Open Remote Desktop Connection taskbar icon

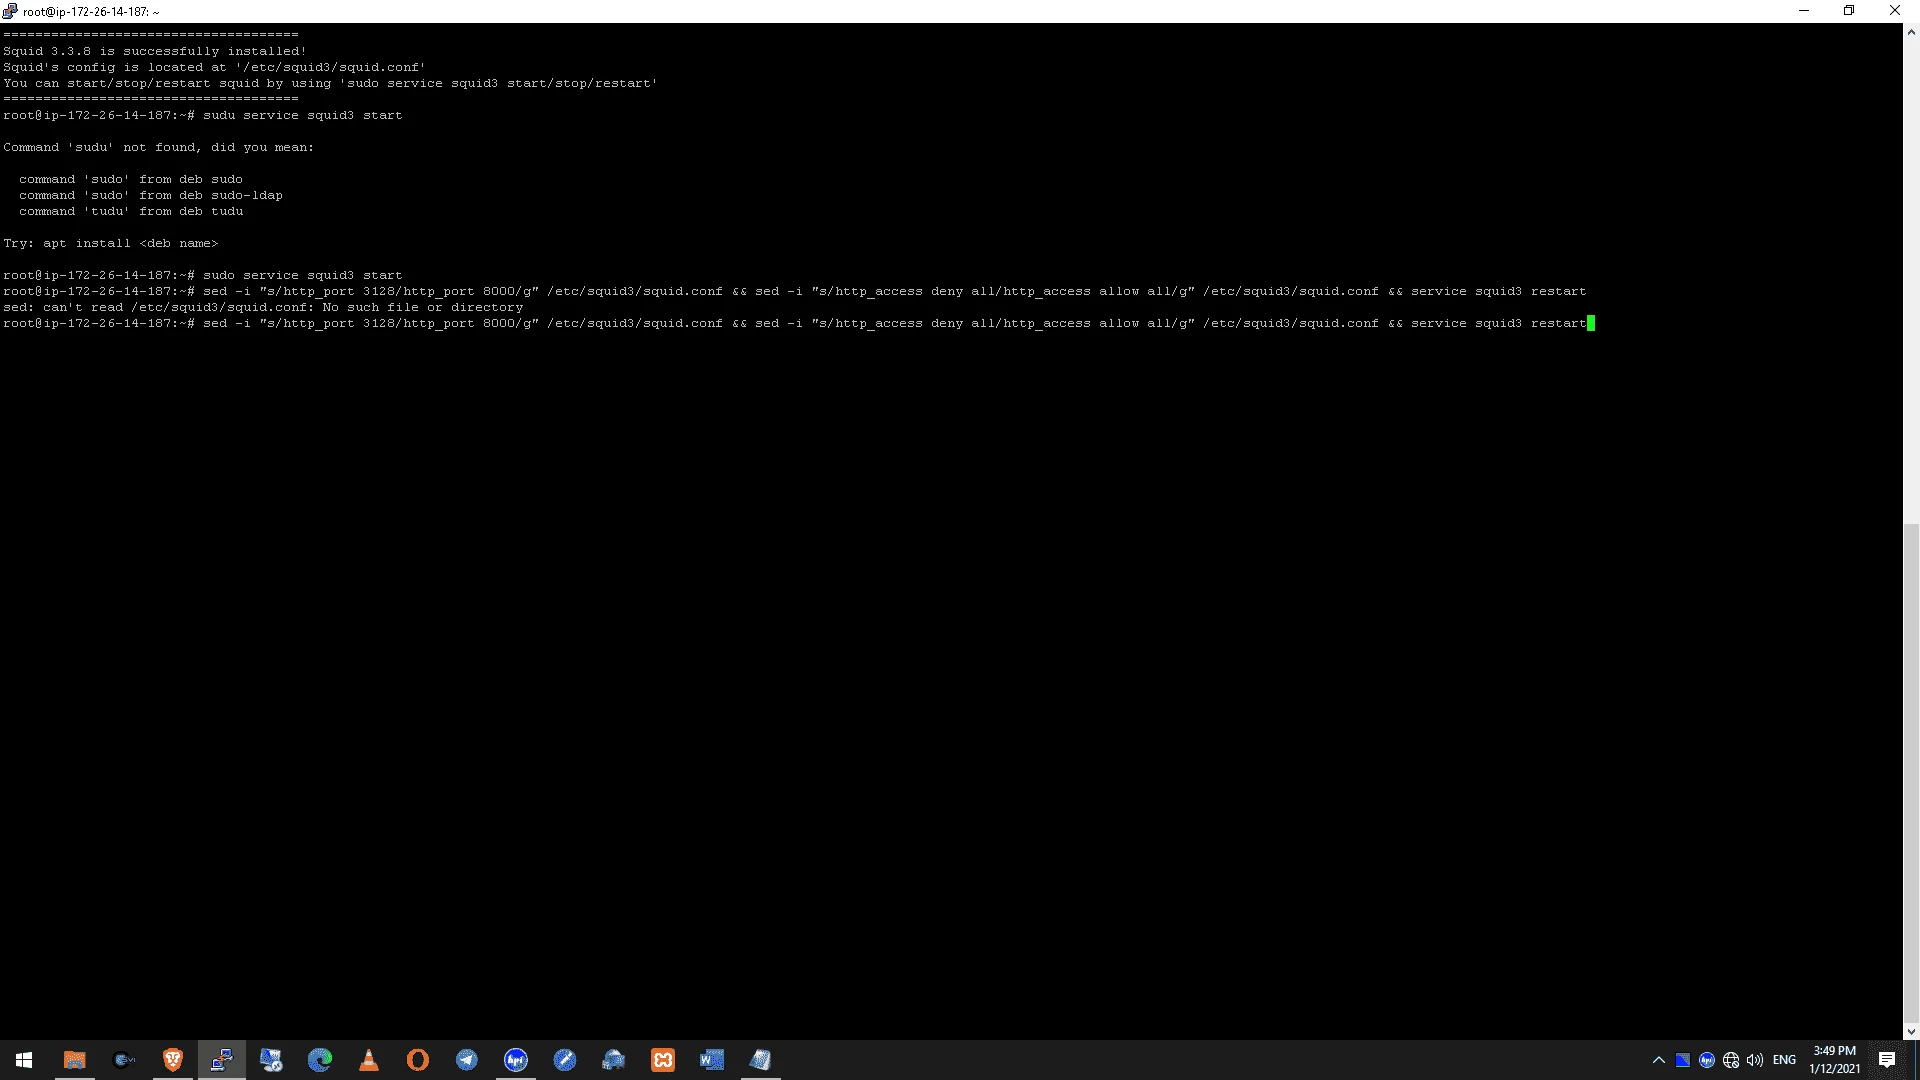point(270,1060)
